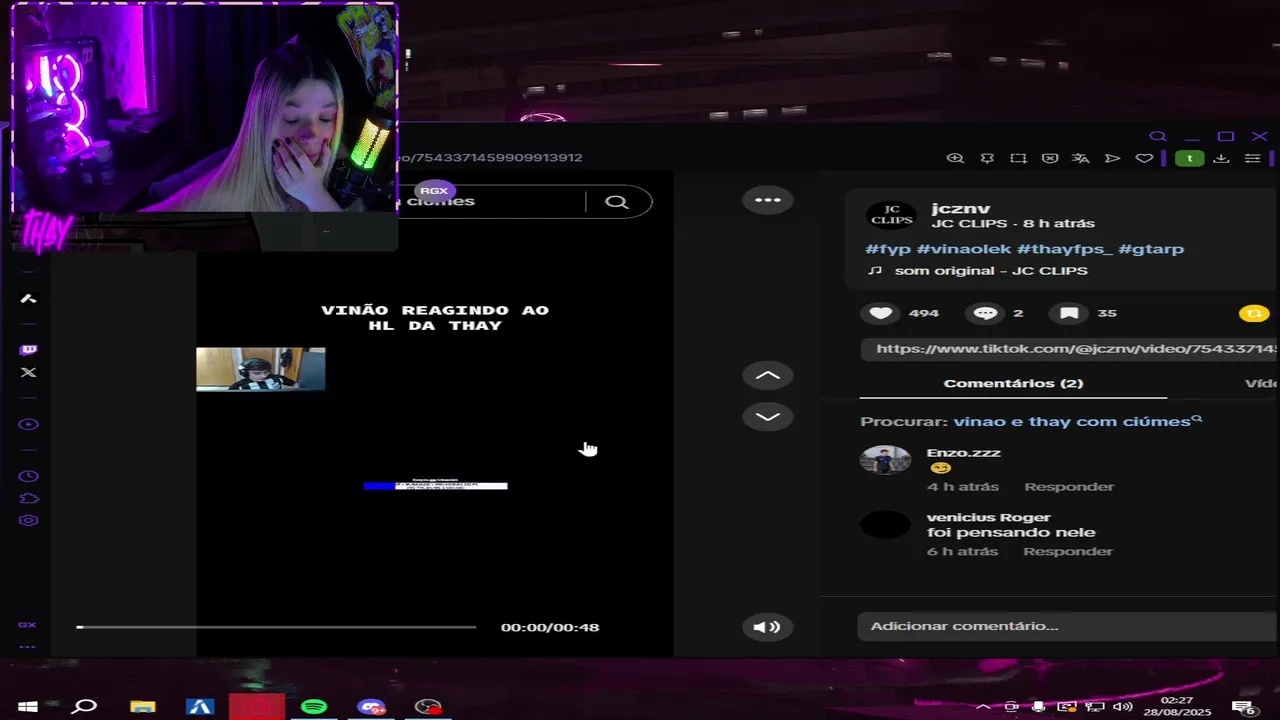Open the video three-dot options menu
Image resolution: width=1280 pixels, height=720 pixels.
(768, 200)
